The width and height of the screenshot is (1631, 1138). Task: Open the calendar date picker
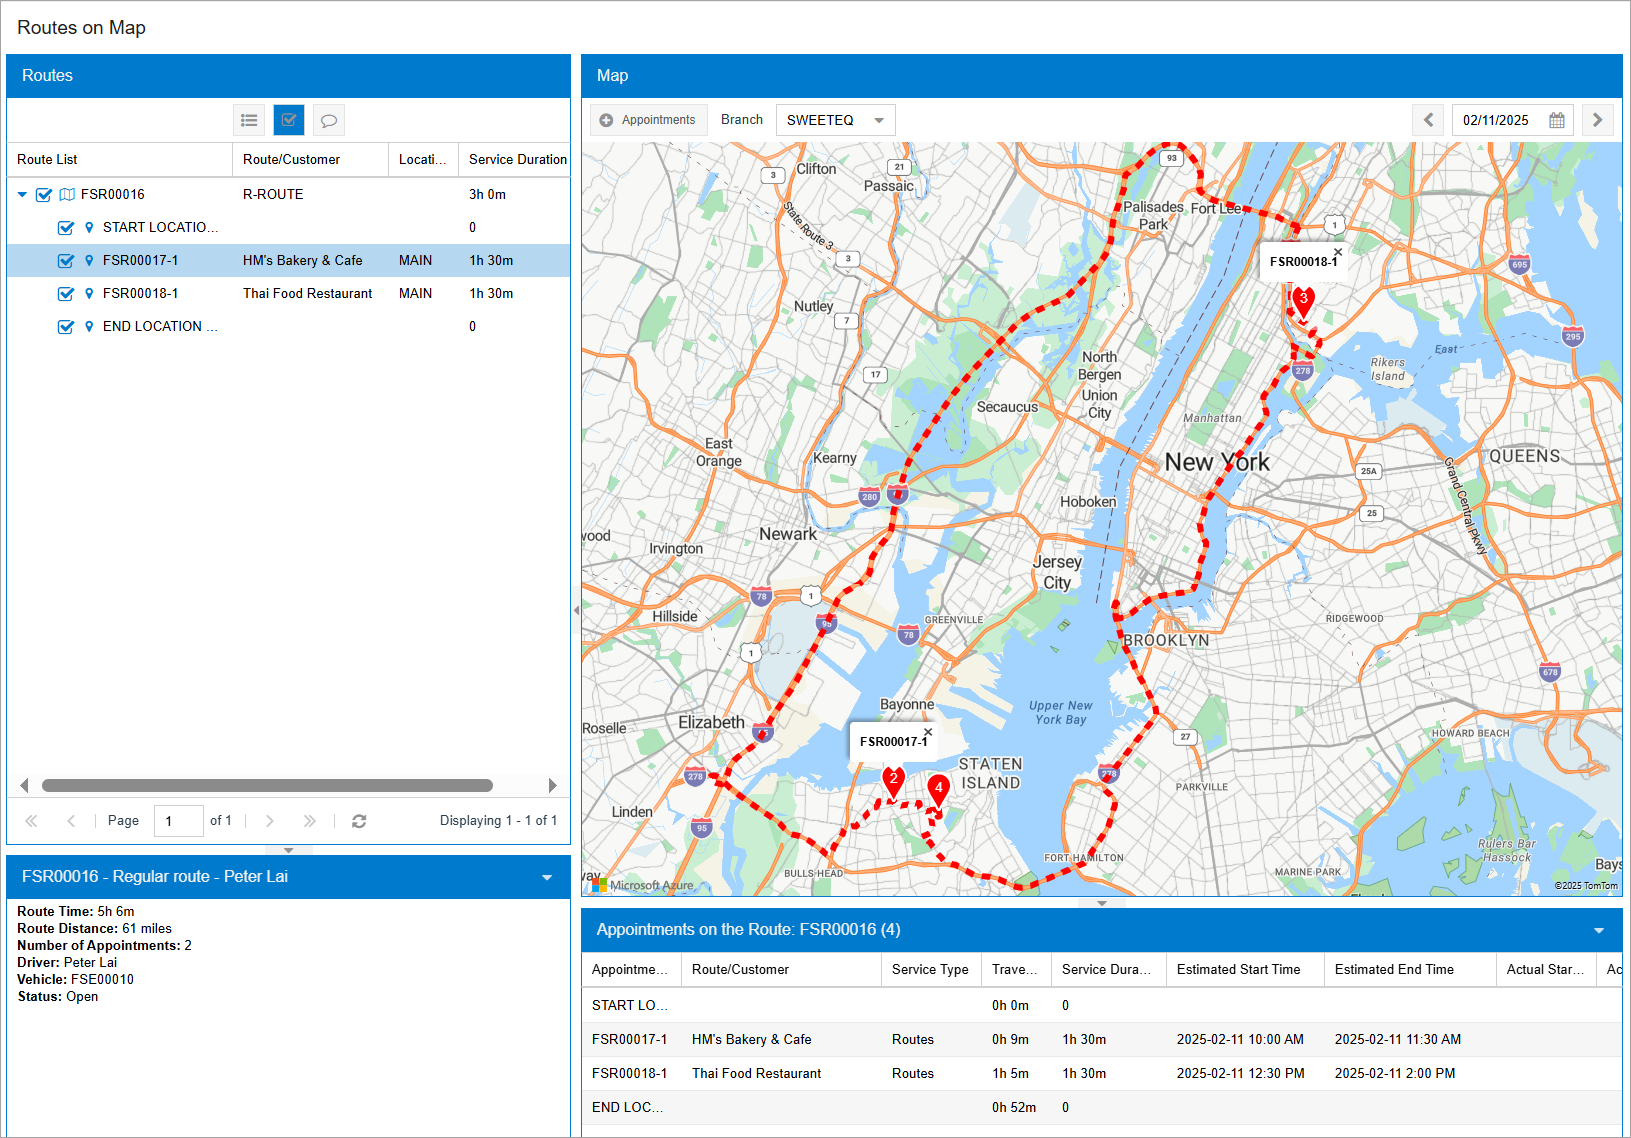[x=1557, y=120]
